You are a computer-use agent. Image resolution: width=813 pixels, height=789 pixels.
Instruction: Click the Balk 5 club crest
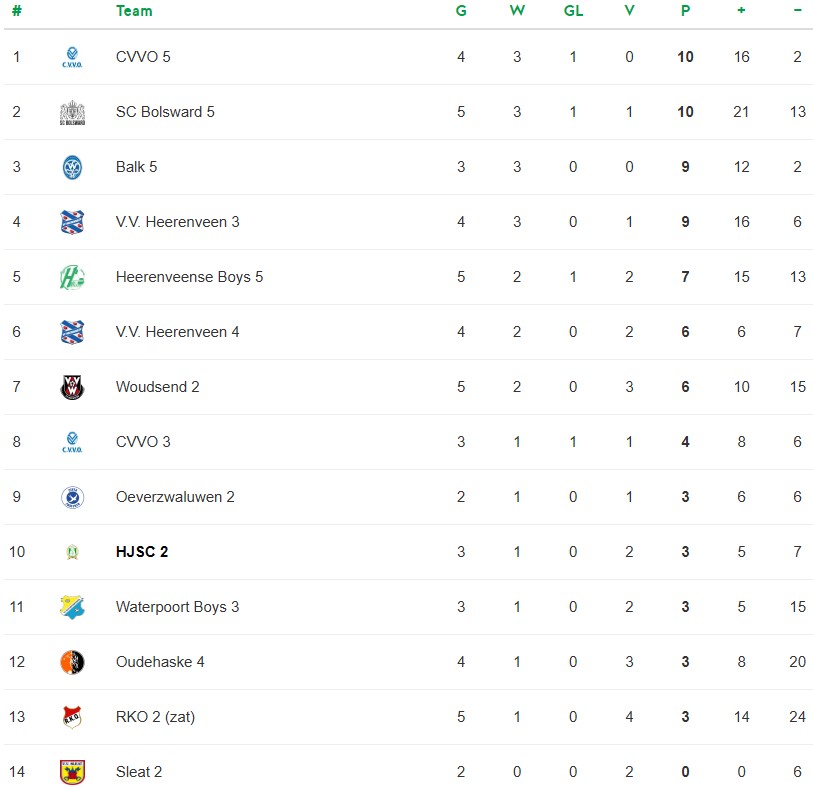coord(72,167)
